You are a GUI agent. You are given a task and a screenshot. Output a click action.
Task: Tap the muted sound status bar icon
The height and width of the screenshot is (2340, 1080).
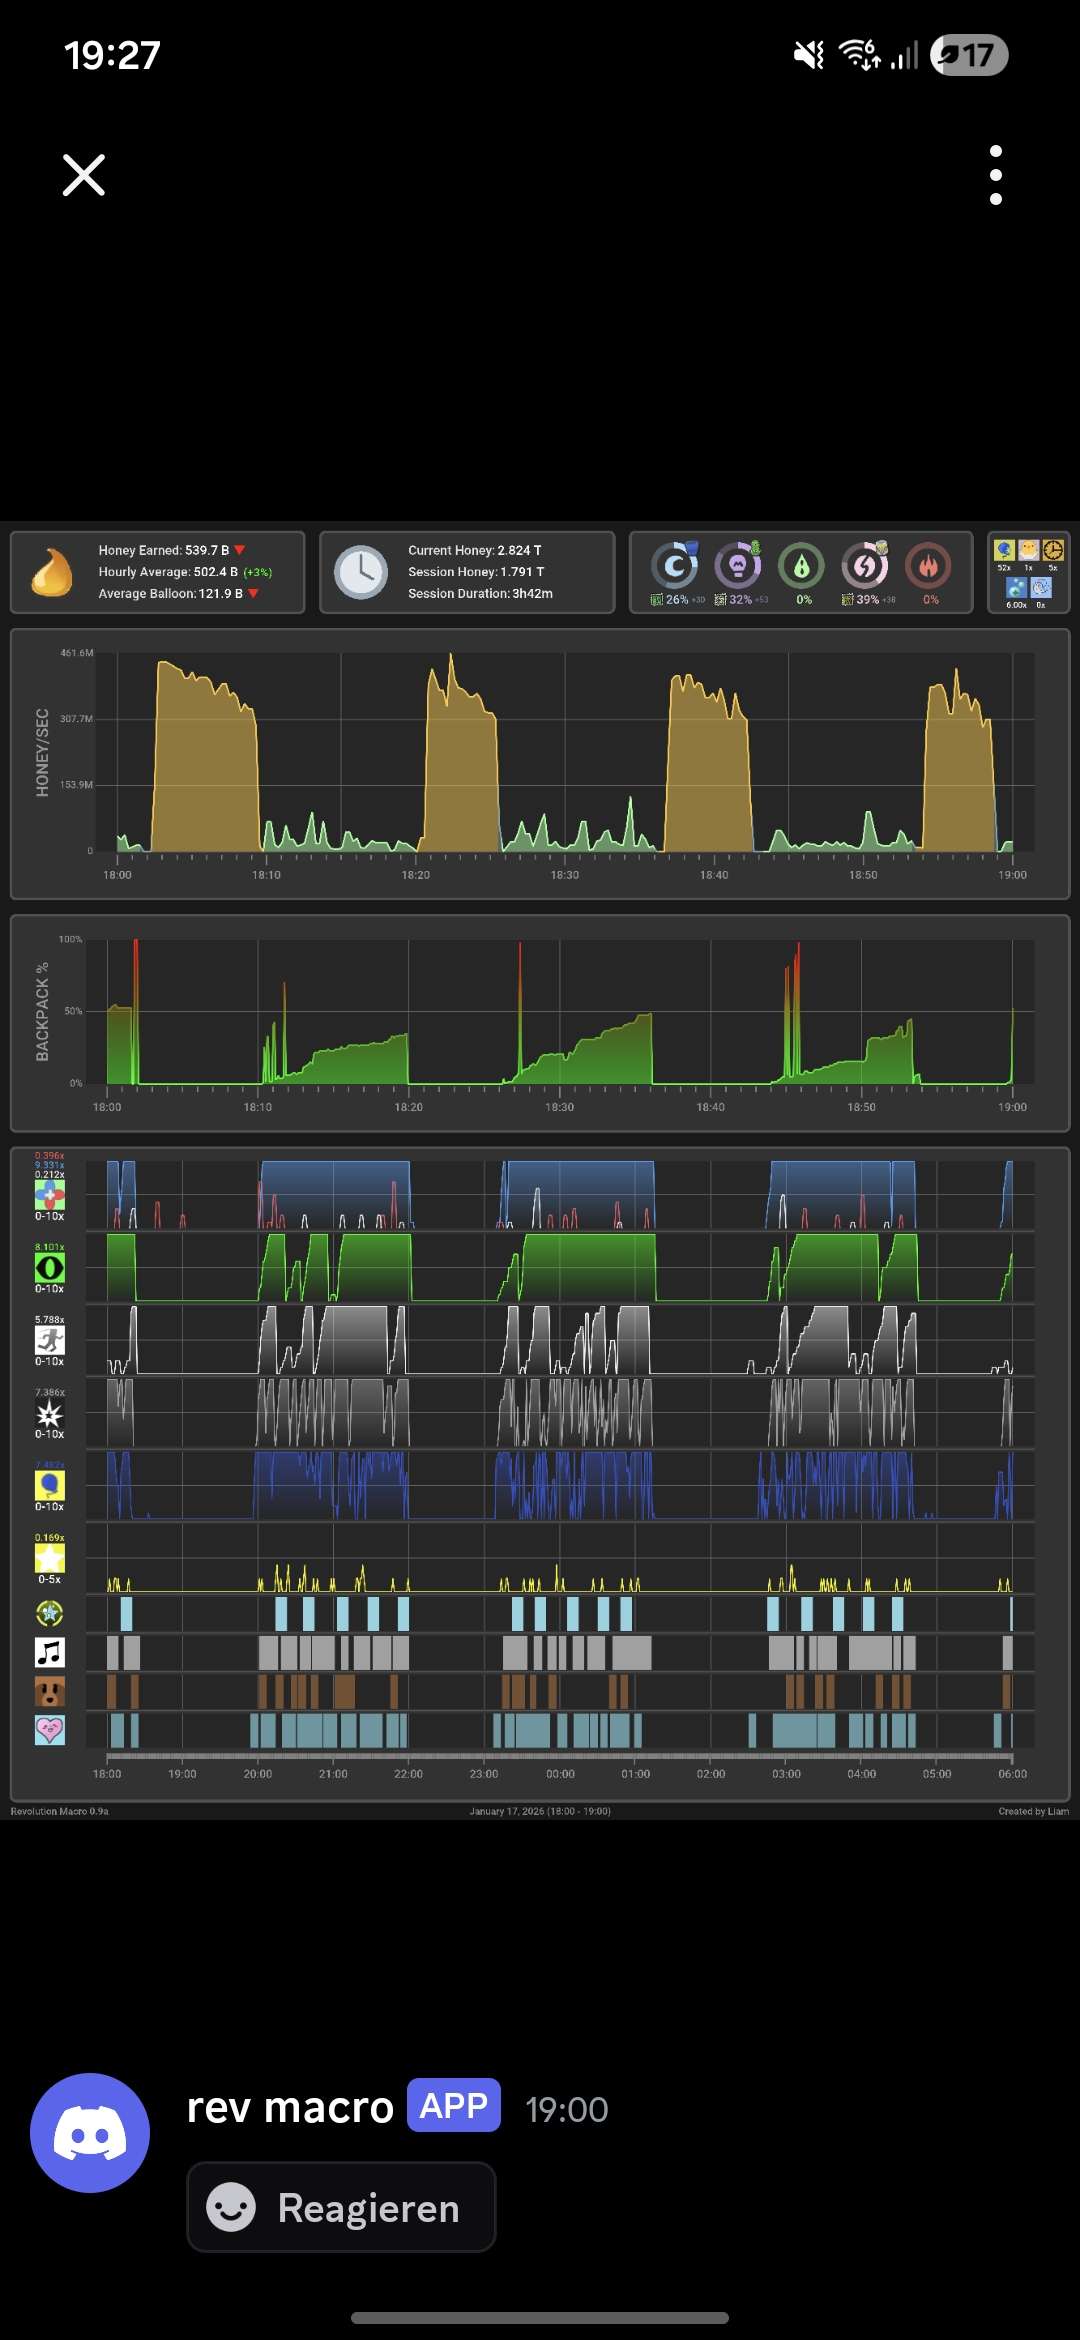(809, 55)
